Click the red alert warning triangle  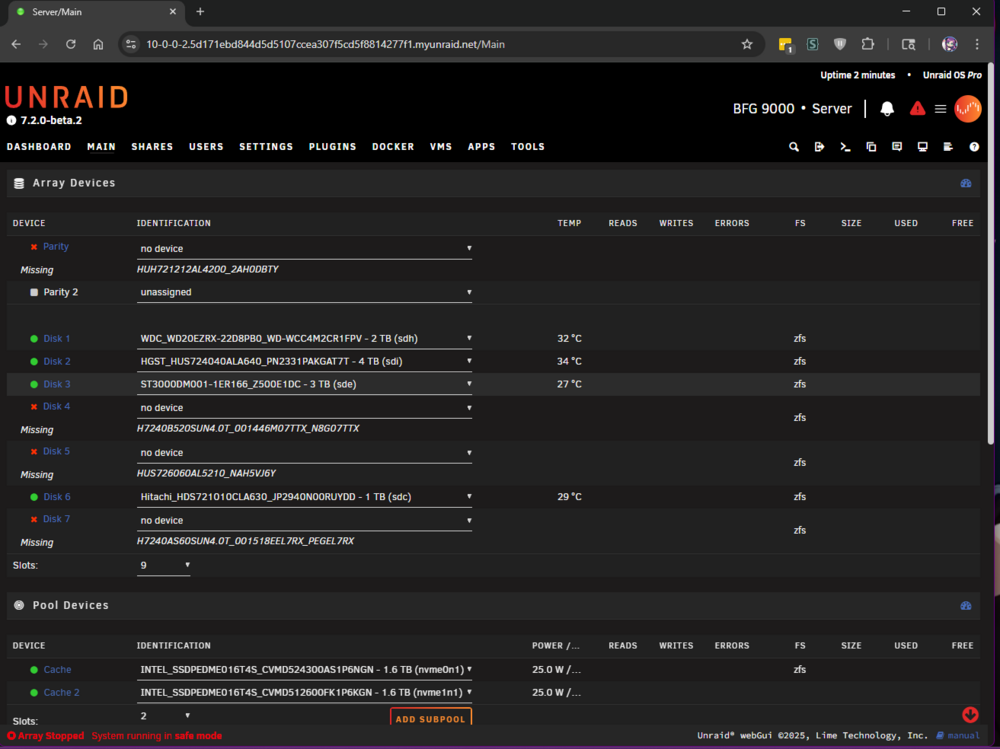pos(917,108)
